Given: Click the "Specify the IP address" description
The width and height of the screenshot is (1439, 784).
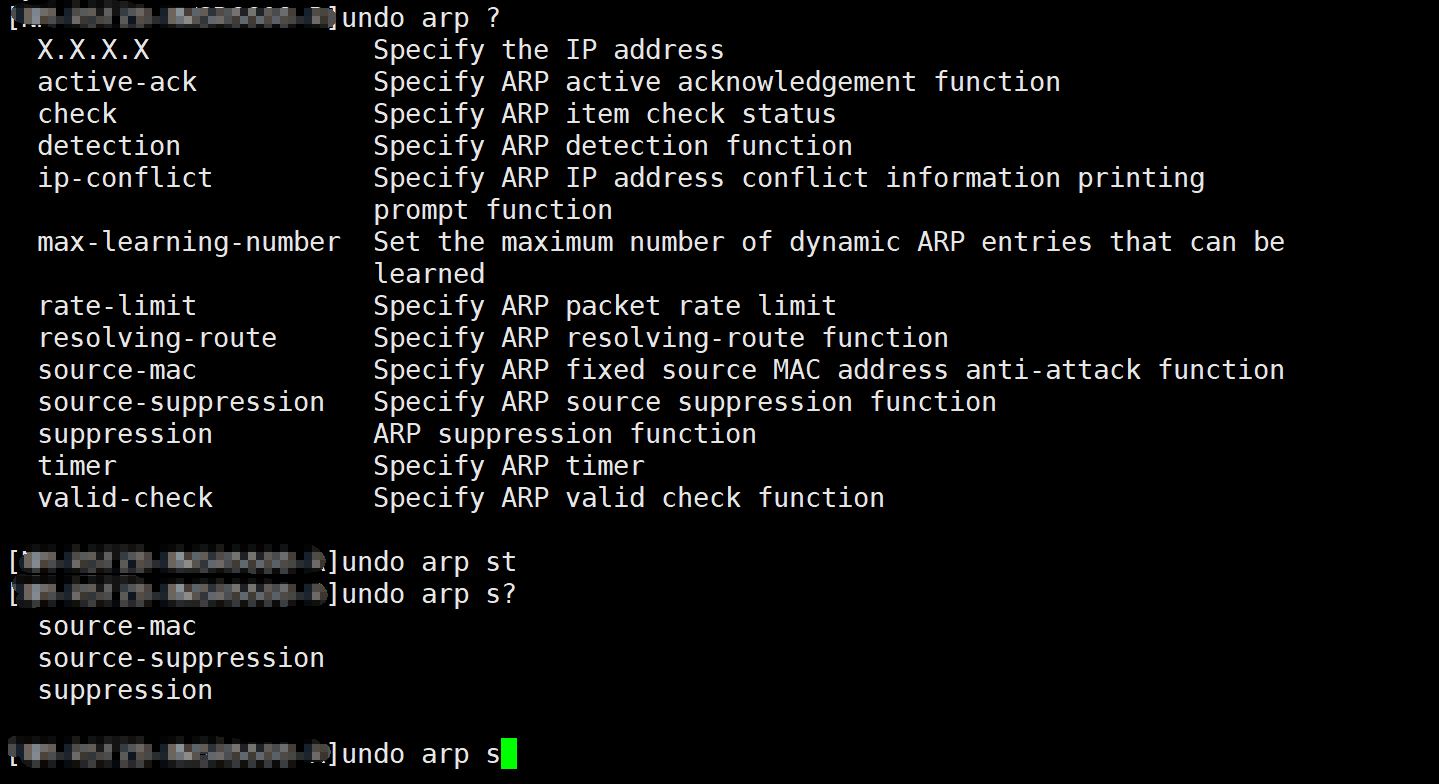Looking at the screenshot, I should [x=548, y=50].
